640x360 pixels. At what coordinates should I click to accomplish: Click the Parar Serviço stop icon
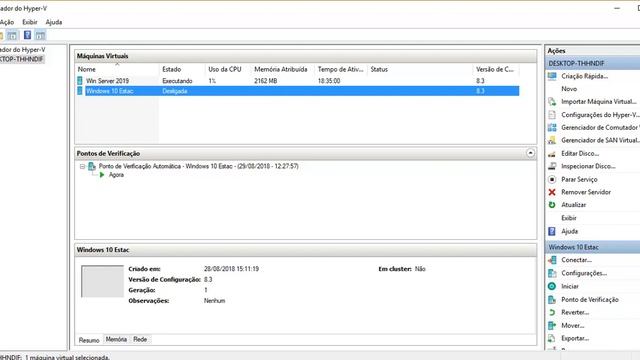pyautogui.click(x=552, y=179)
